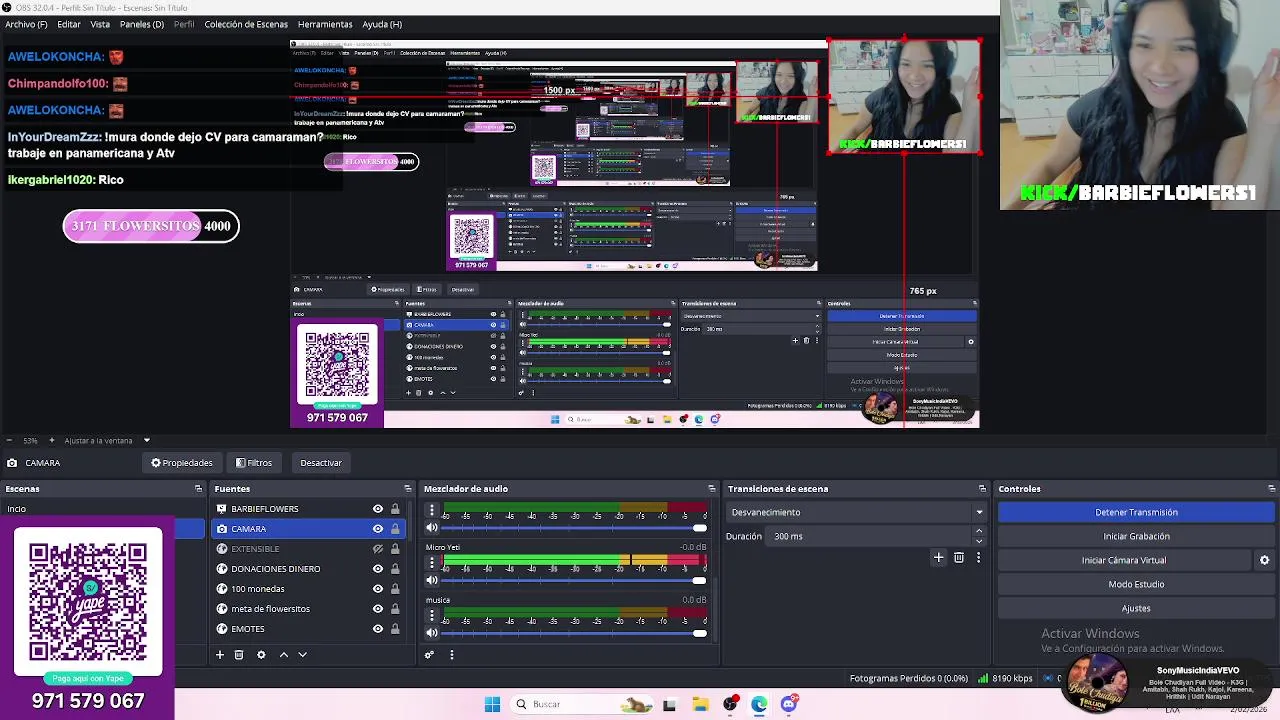
Task: Open Propiedades for the selected source
Action: 182,463
